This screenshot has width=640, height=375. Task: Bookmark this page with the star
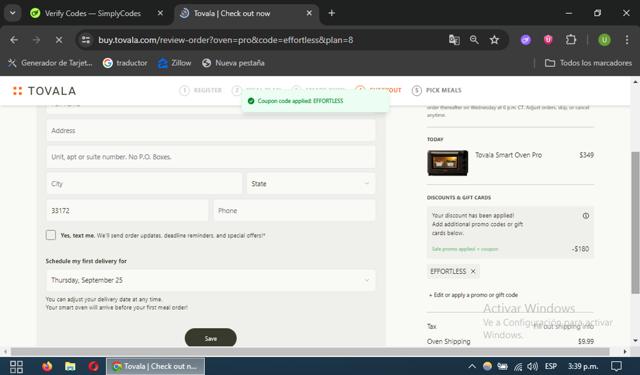click(x=494, y=40)
